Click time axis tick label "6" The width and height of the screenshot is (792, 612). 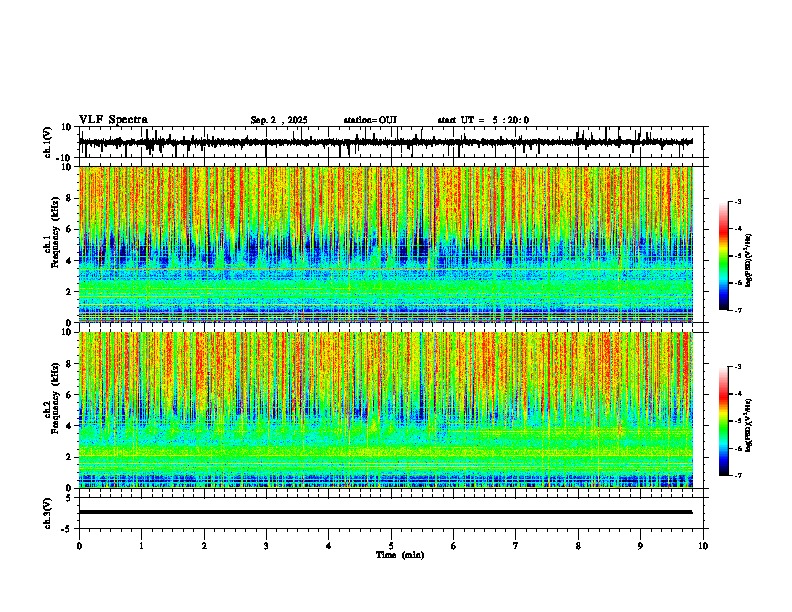(x=454, y=546)
